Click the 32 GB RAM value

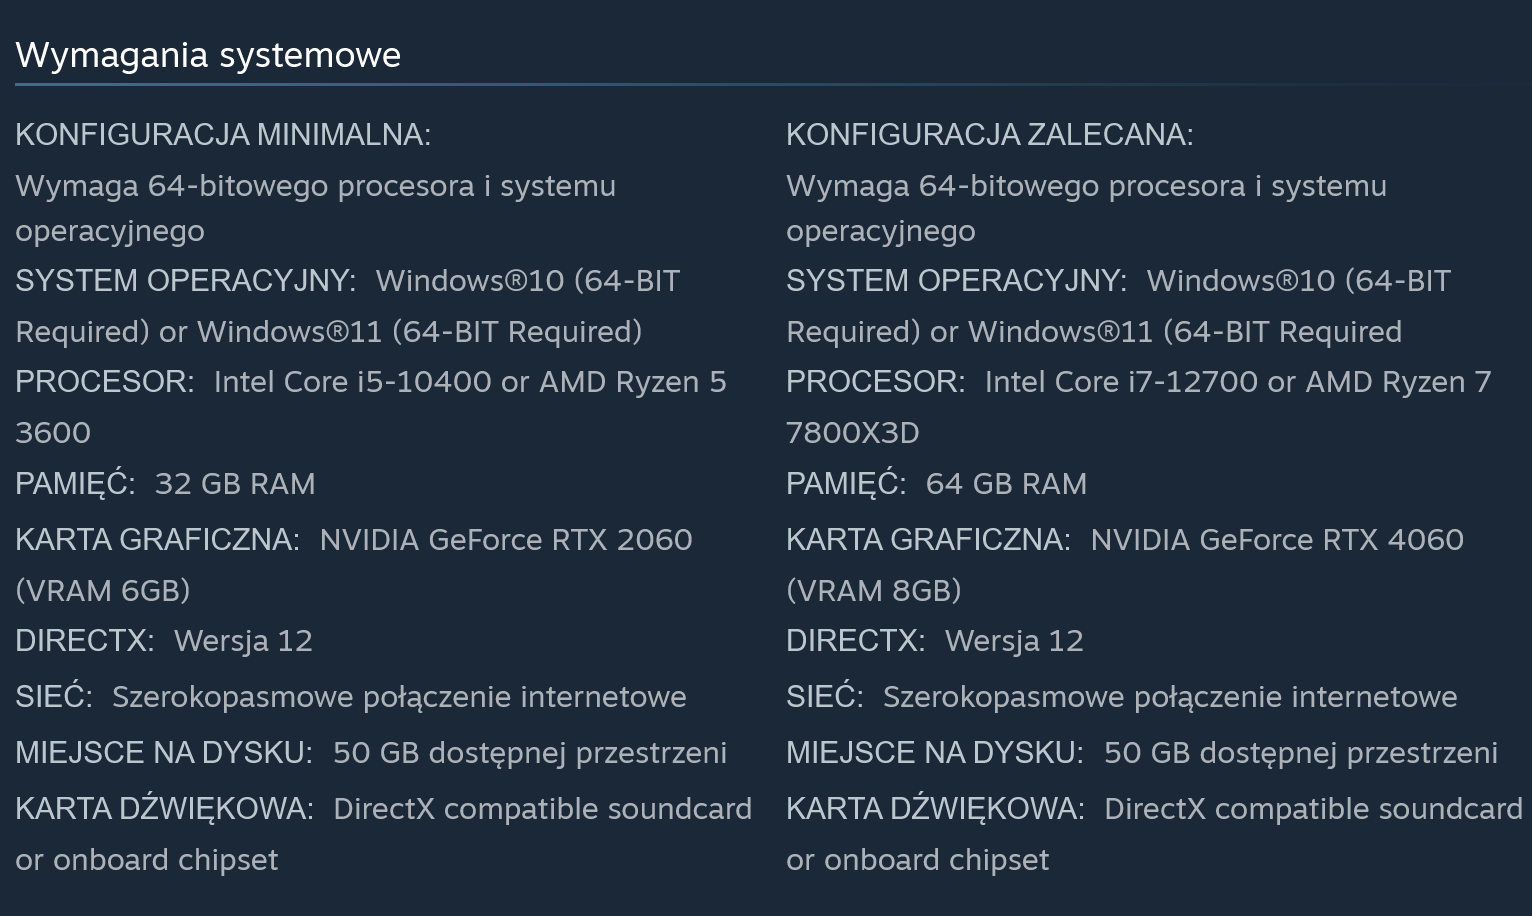(235, 484)
